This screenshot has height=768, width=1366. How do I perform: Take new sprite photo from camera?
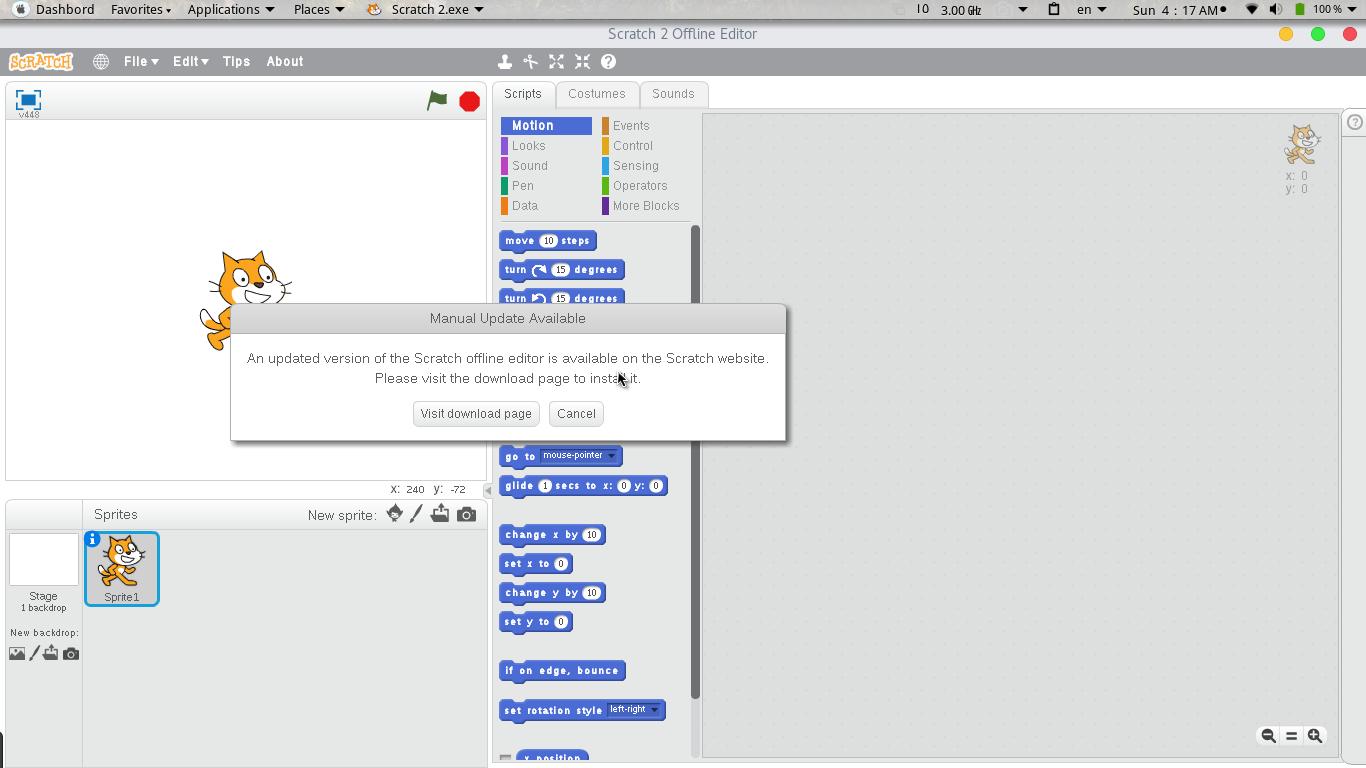pos(466,514)
